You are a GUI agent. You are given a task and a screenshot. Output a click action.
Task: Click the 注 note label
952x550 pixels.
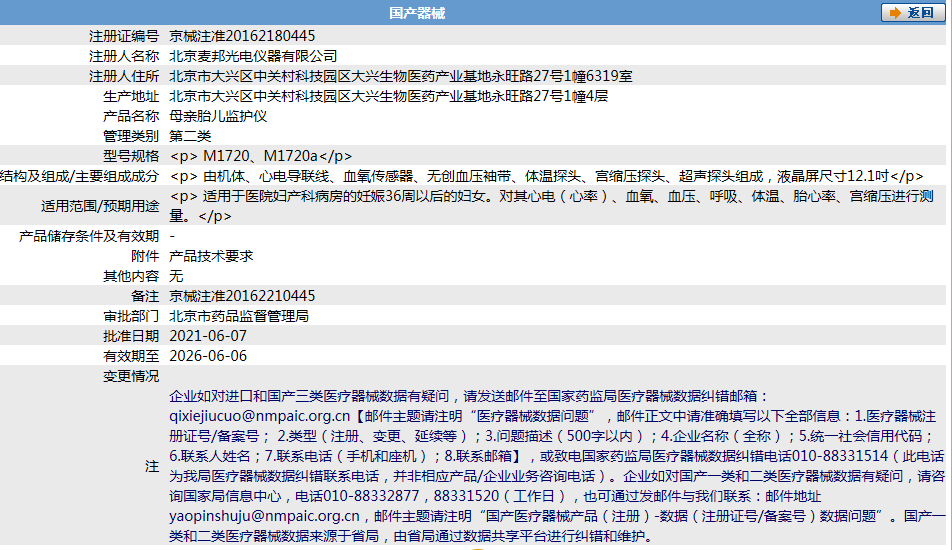pyautogui.click(x=152, y=466)
